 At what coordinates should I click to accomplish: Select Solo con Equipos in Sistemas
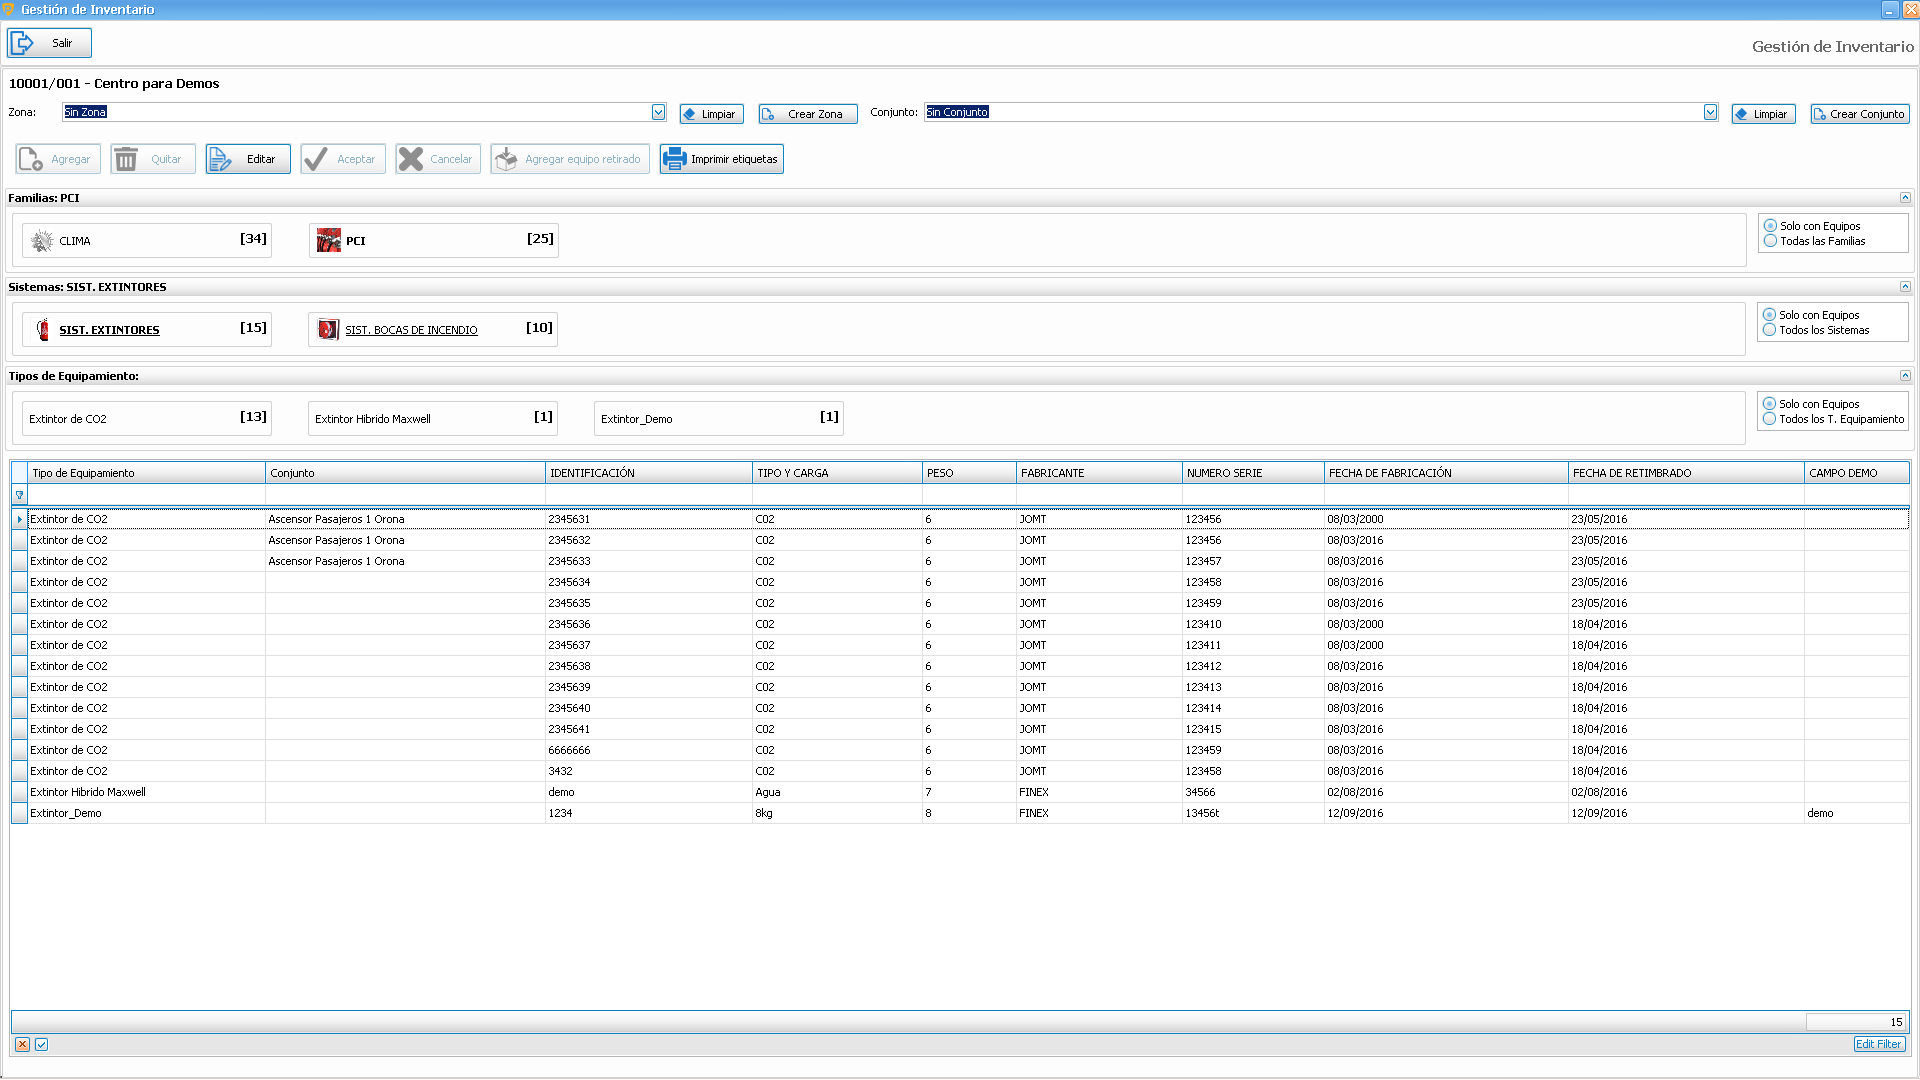point(1769,315)
